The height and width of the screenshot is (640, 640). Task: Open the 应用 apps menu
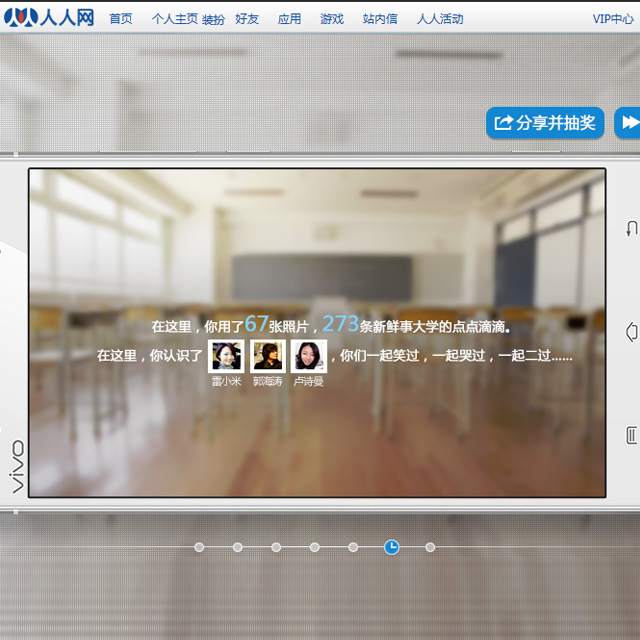tap(289, 19)
